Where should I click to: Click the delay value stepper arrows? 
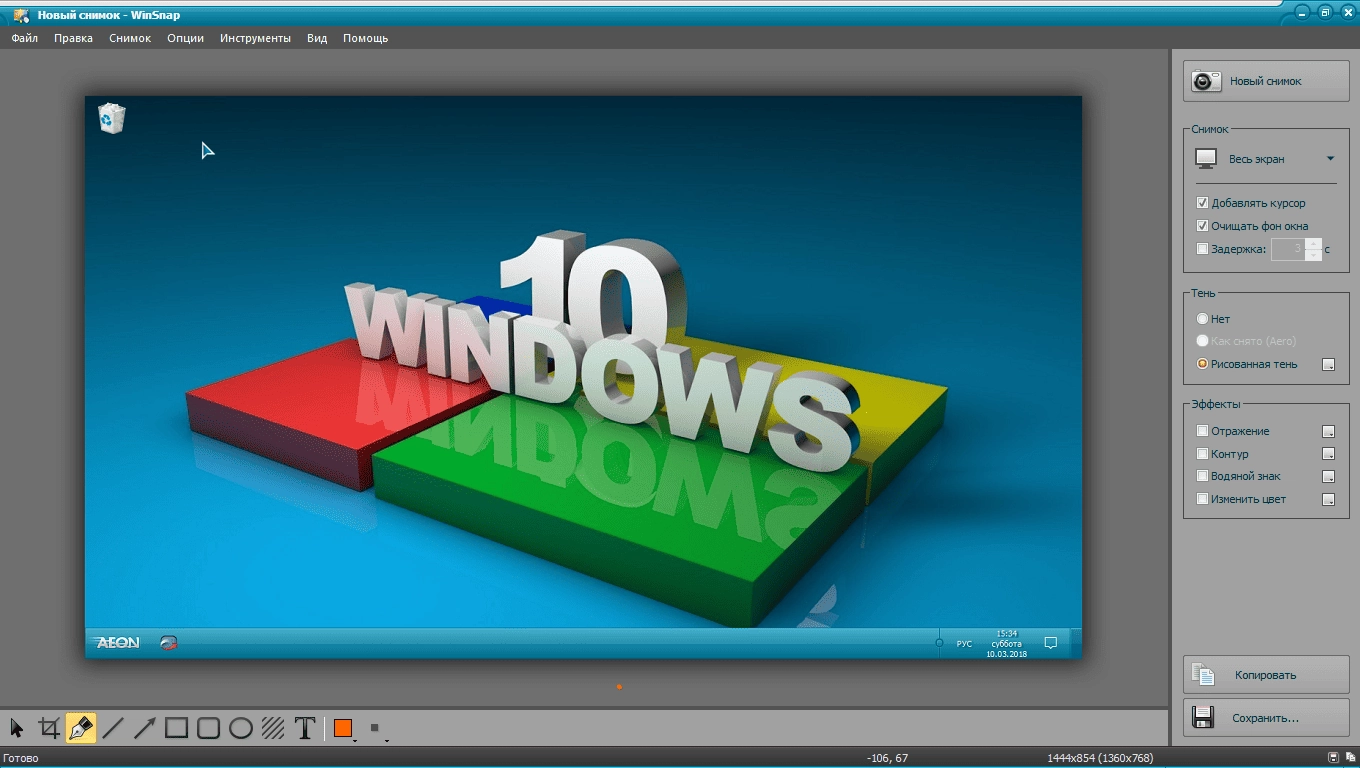pyautogui.click(x=1314, y=249)
